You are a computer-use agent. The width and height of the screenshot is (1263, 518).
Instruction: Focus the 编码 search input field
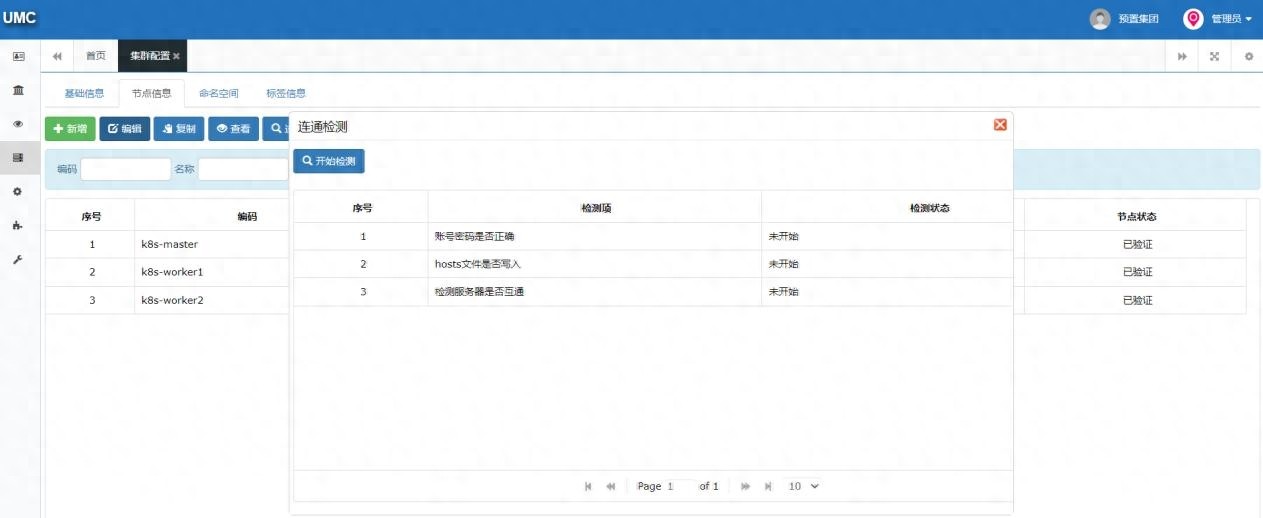point(126,169)
